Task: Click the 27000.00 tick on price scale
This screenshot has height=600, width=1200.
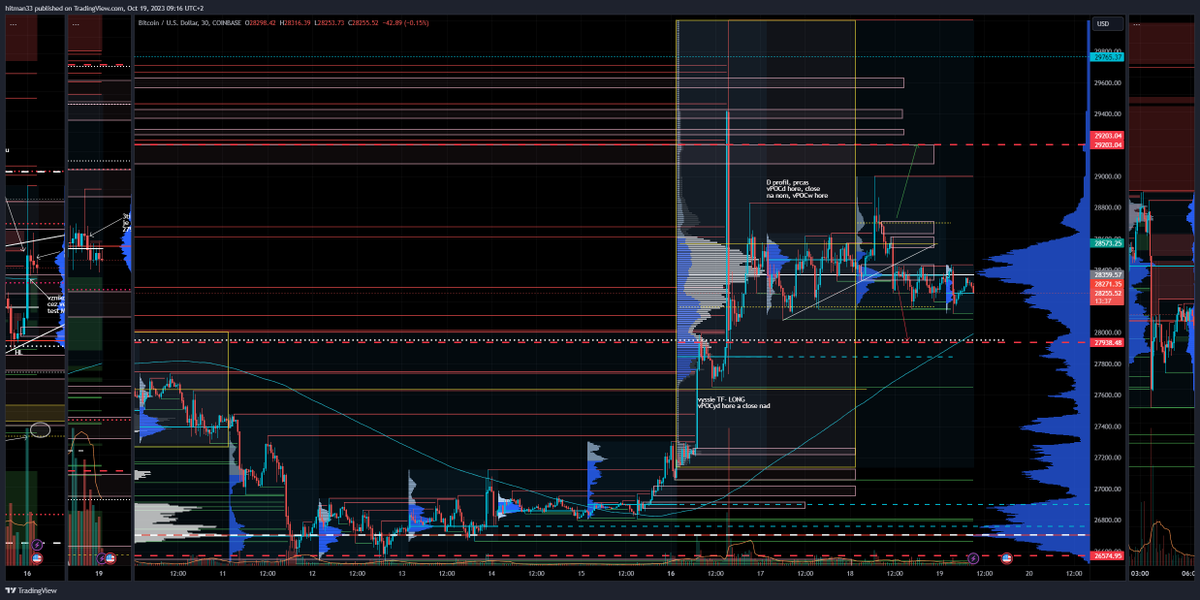Action: [1108, 489]
